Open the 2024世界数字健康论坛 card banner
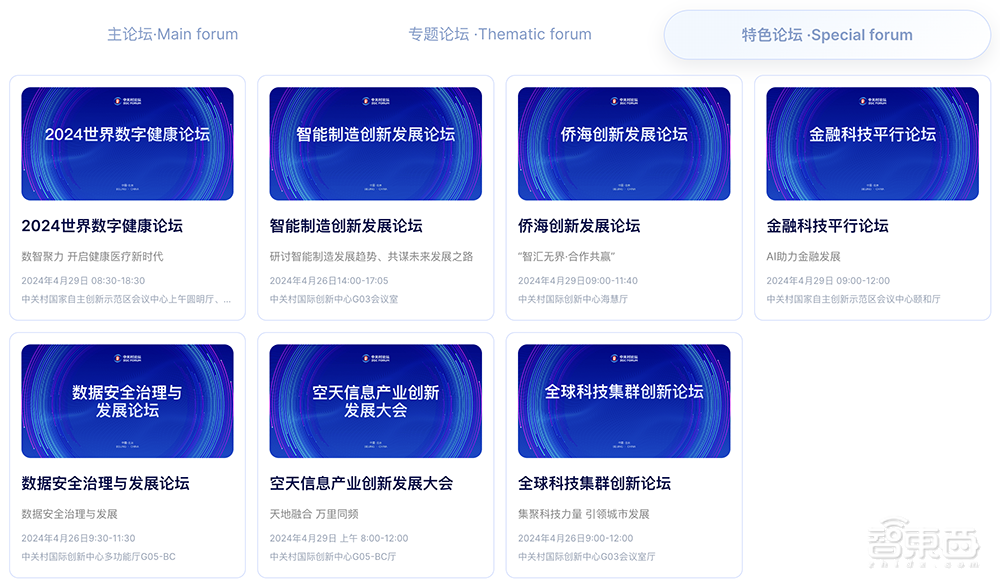Image resolution: width=1000 pixels, height=587 pixels. click(x=129, y=143)
